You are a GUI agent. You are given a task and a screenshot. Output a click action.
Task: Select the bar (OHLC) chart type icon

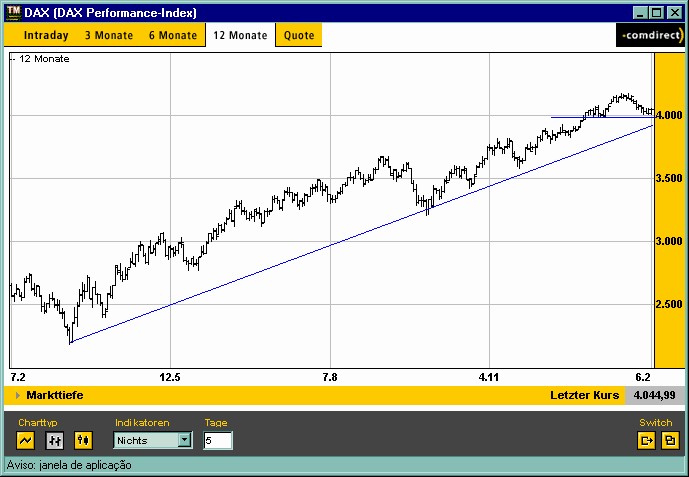[54, 440]
